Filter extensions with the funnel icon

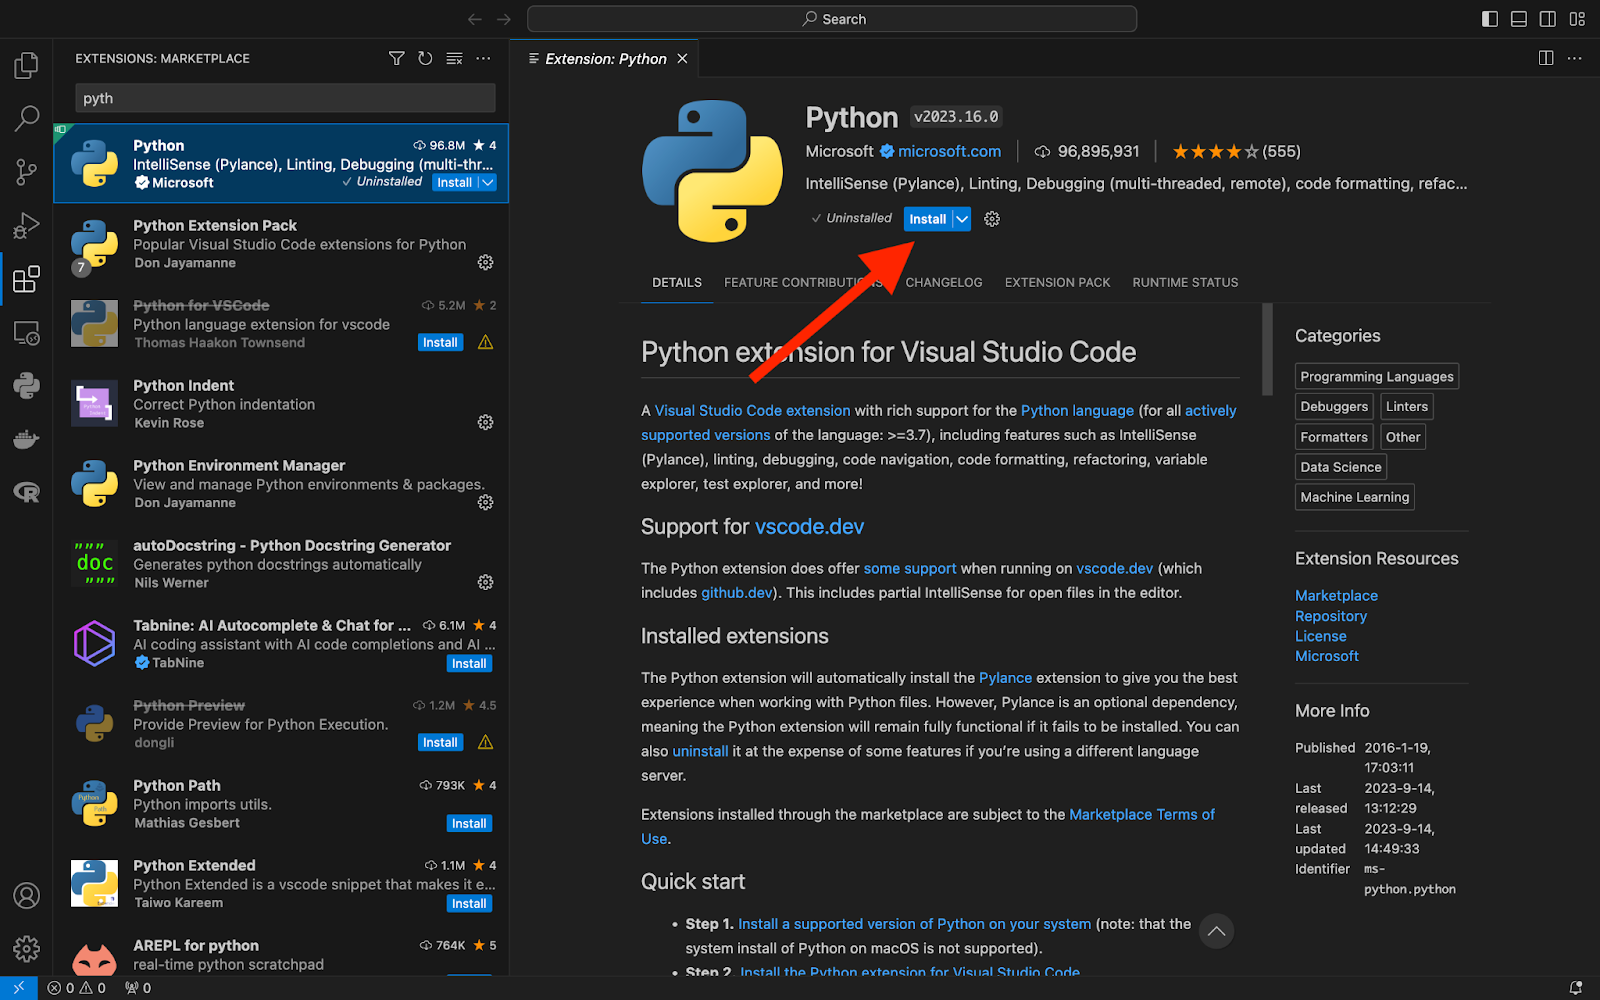[397, 59]
